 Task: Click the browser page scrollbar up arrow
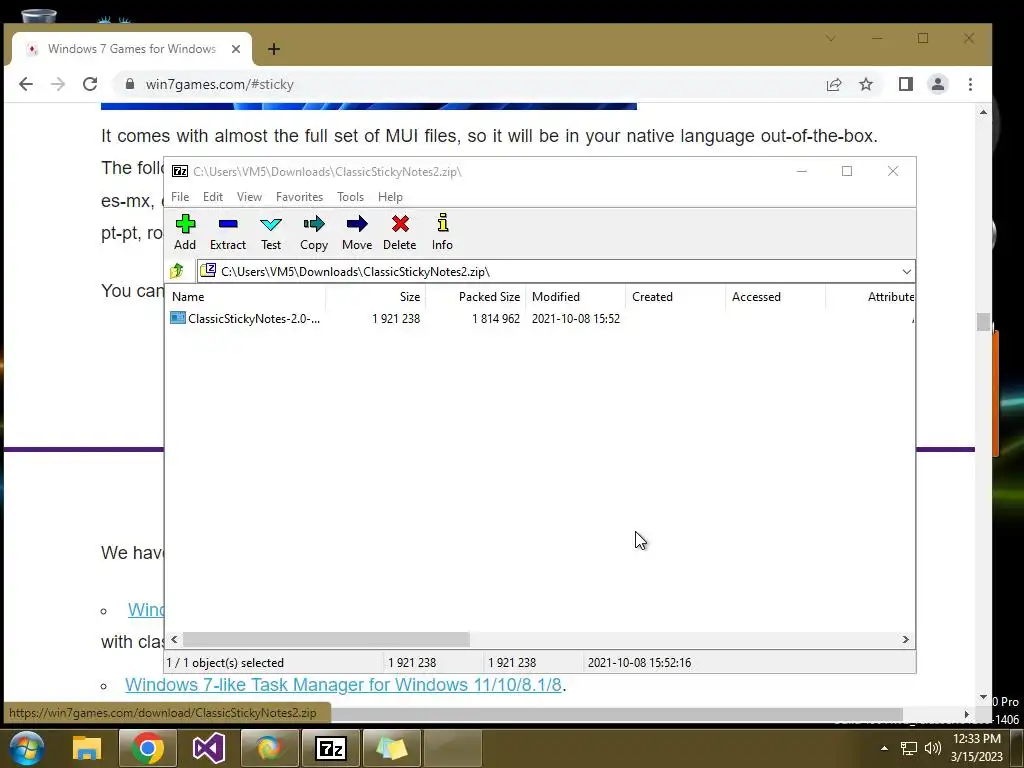pos(984,112)
